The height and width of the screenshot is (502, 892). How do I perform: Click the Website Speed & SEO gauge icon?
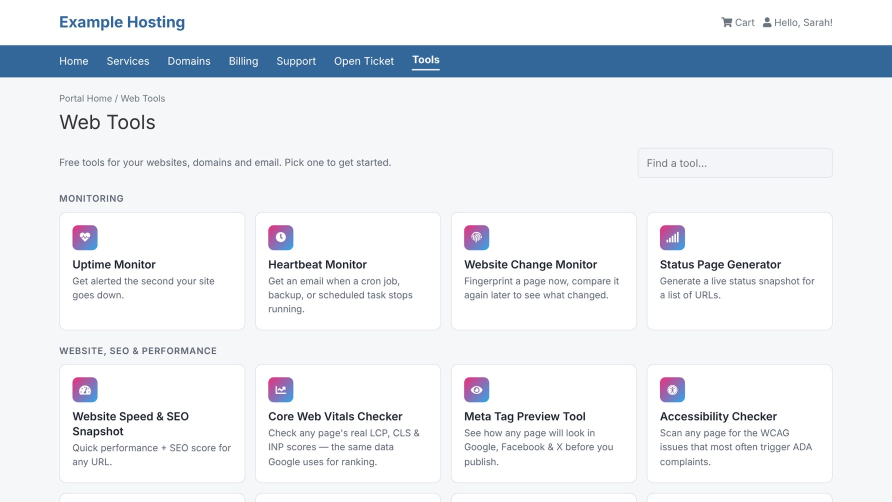point(85,389)
